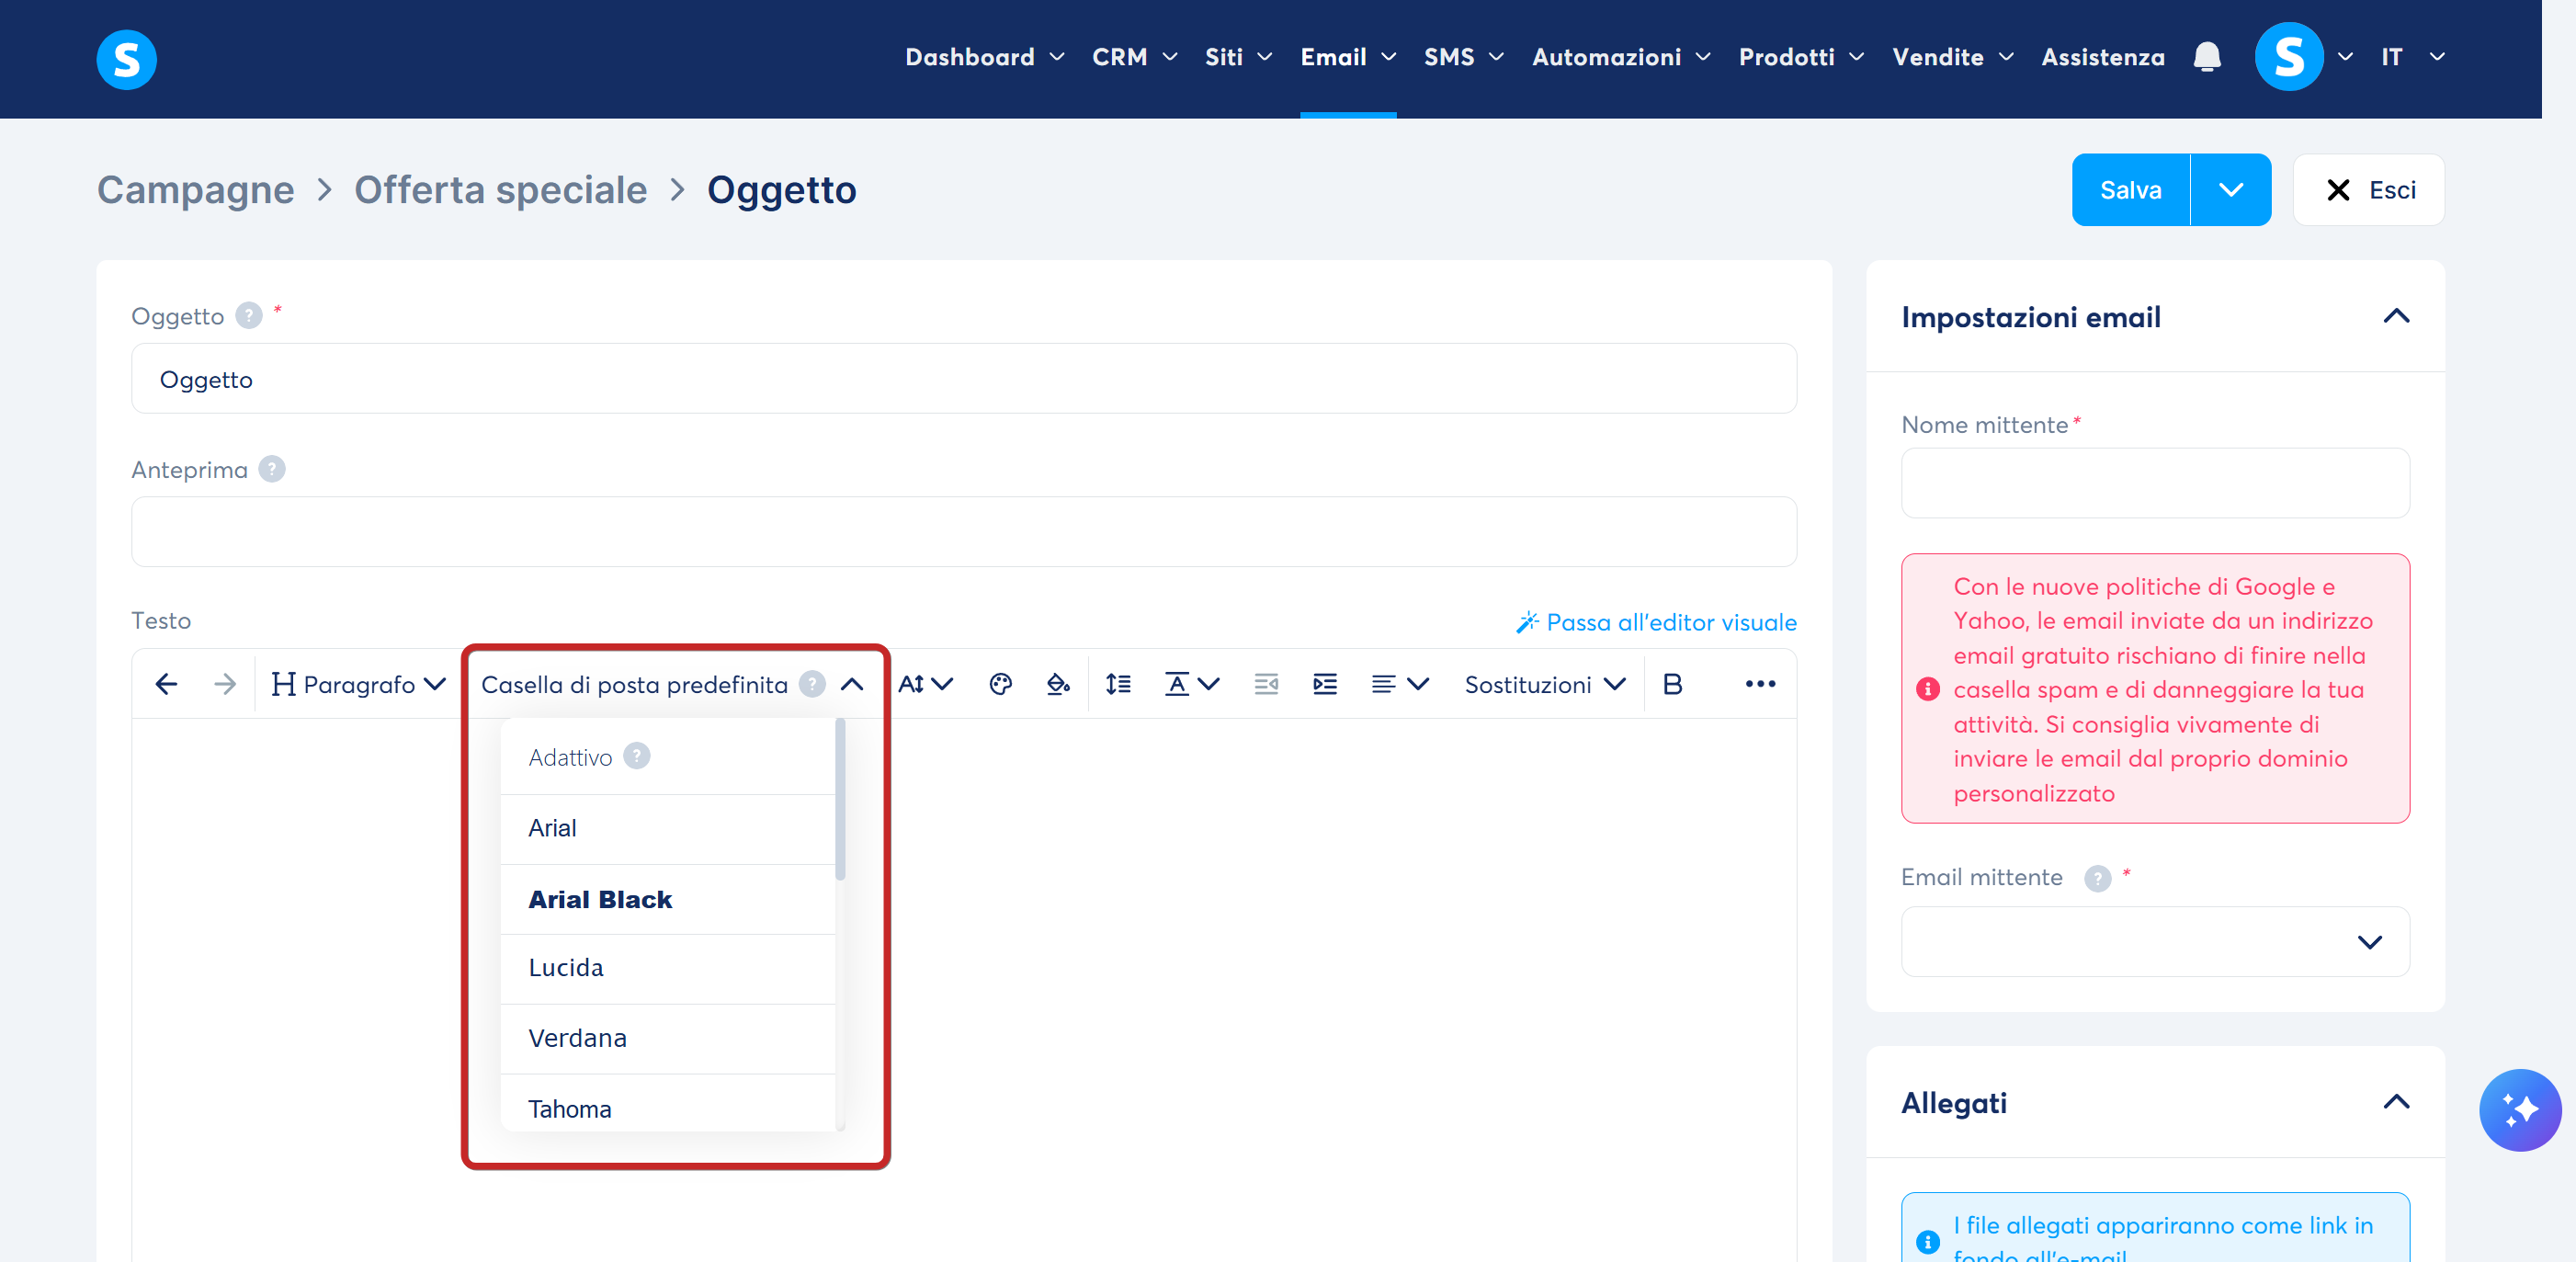
Task: Select the Arial font
Action: (667, 829)
